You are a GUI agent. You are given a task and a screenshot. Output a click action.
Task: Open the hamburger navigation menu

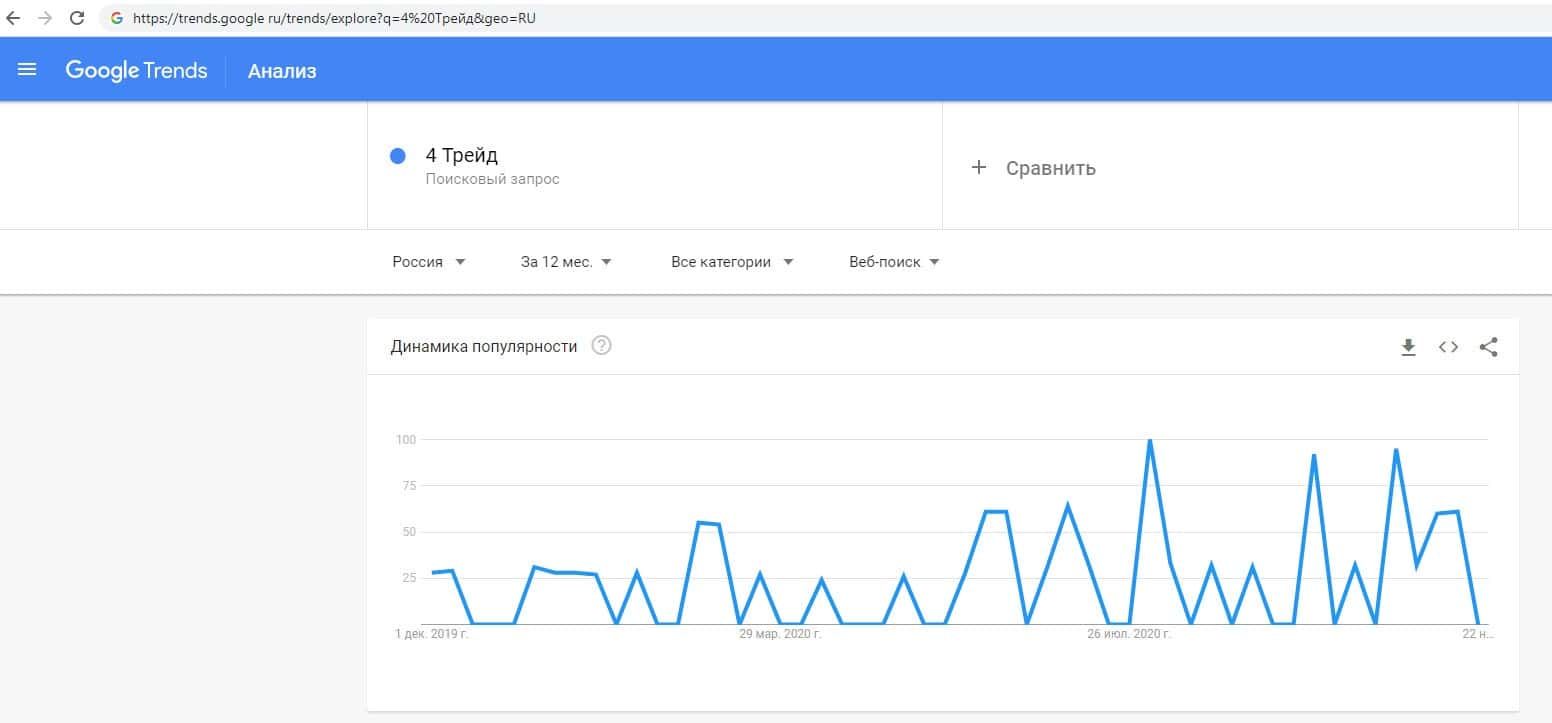click(x=27, y=70)
